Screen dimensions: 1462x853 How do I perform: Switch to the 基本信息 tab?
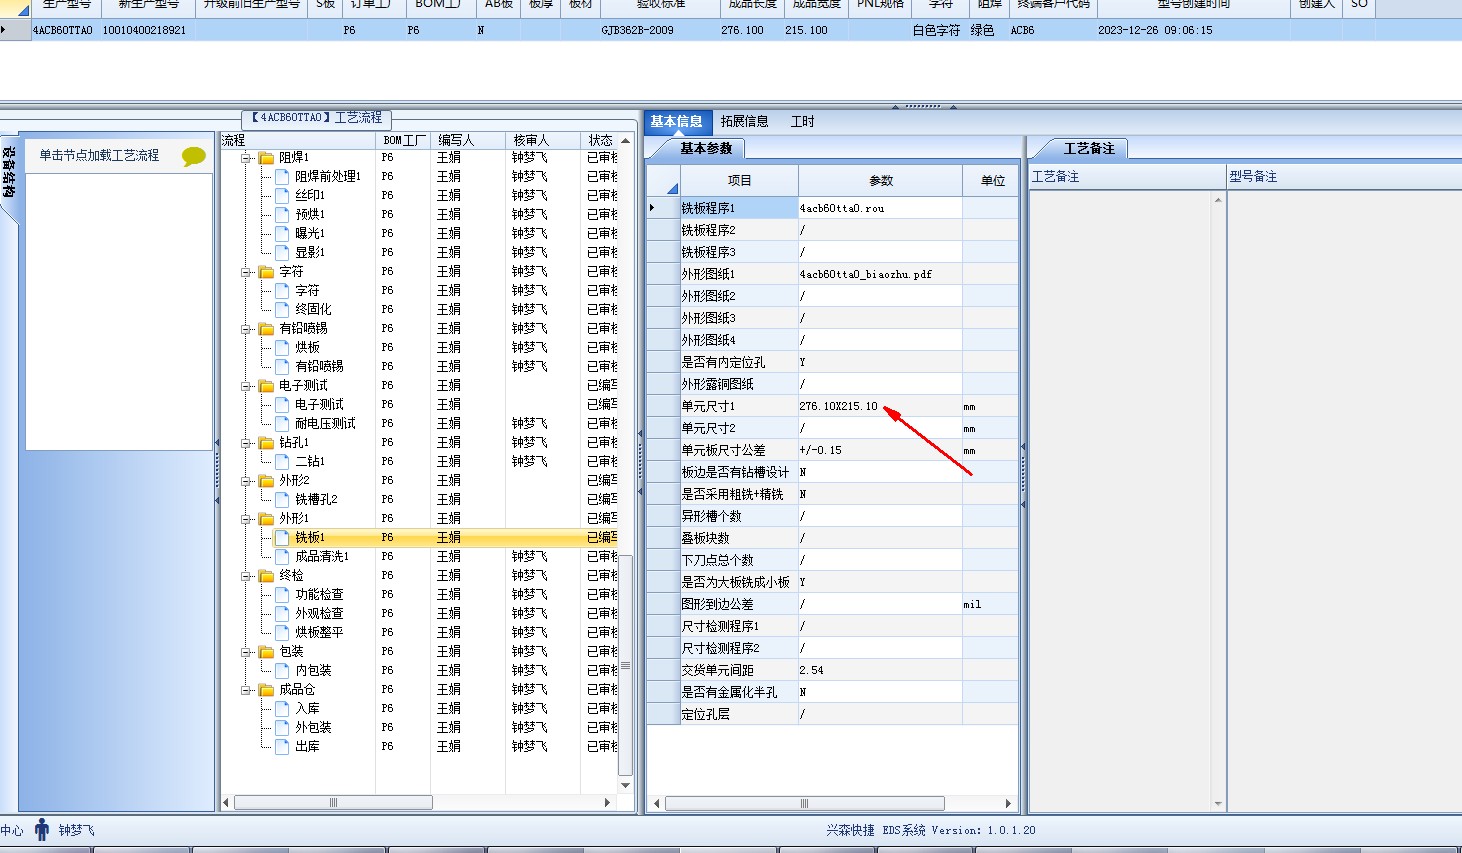point(677,122)
